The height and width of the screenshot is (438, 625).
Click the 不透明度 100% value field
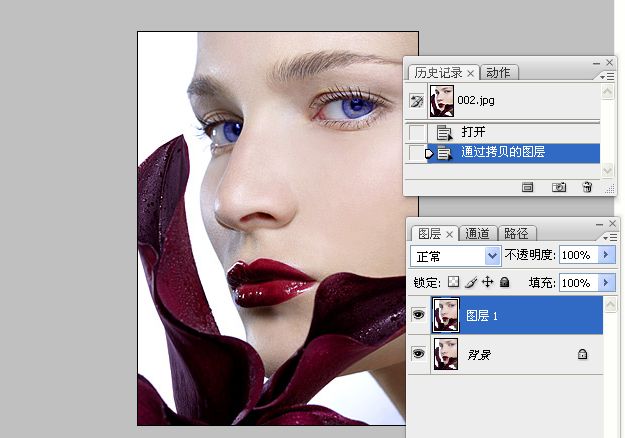[578, 255]
